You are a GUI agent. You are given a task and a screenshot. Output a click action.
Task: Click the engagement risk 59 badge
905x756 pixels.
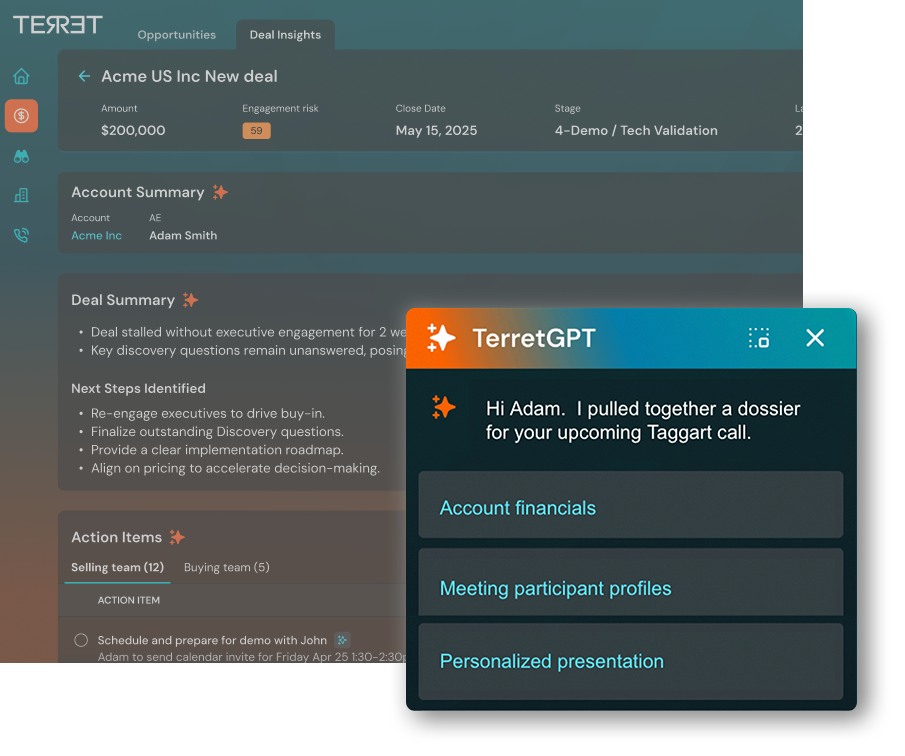256,131
